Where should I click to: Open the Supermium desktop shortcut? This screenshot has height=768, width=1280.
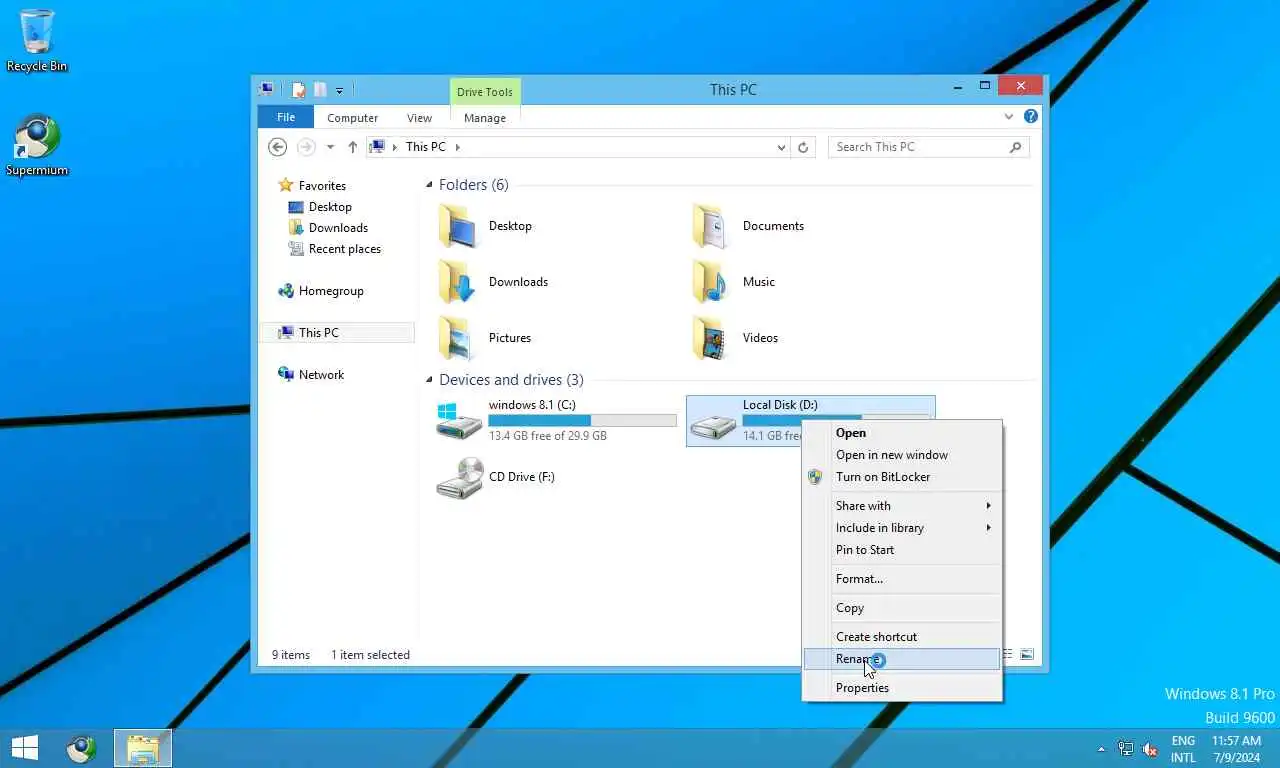click(37, 145)
